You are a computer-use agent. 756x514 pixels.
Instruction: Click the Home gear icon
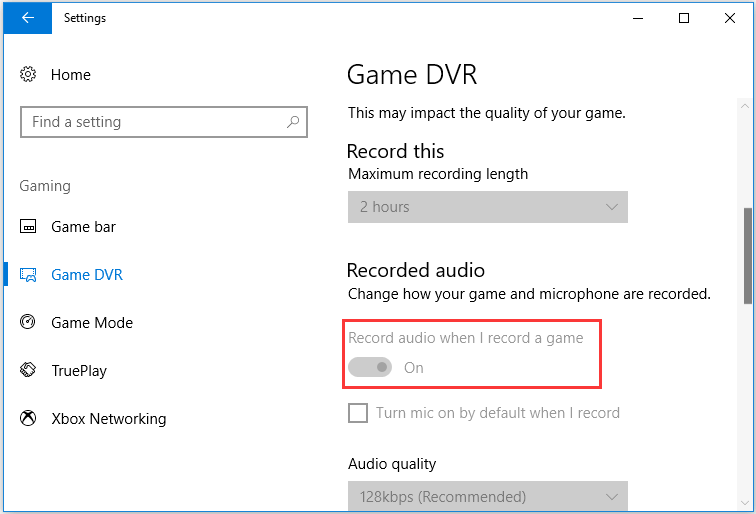tap(29, 75)
